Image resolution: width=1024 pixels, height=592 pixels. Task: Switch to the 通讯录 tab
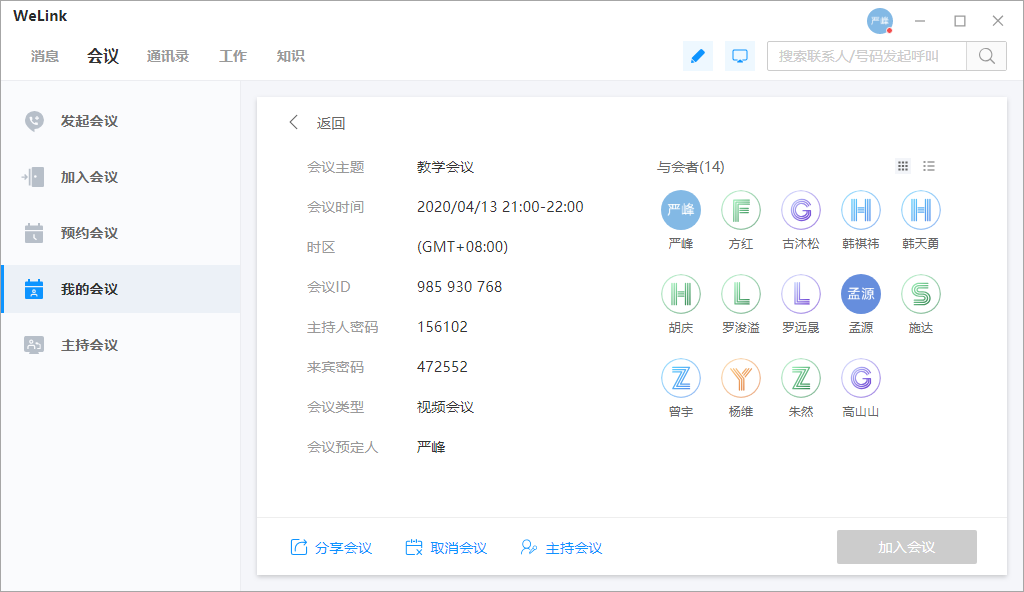point(168,56)
